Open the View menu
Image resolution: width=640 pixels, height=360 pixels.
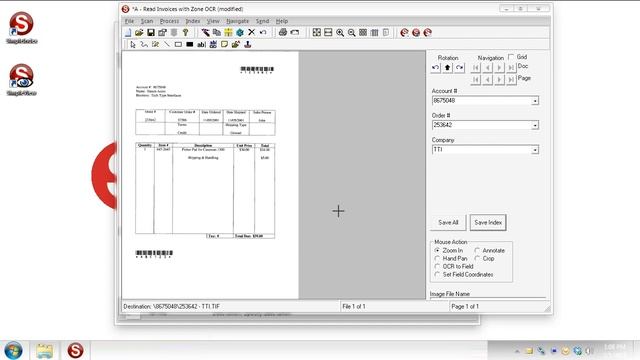coord(213,21)
